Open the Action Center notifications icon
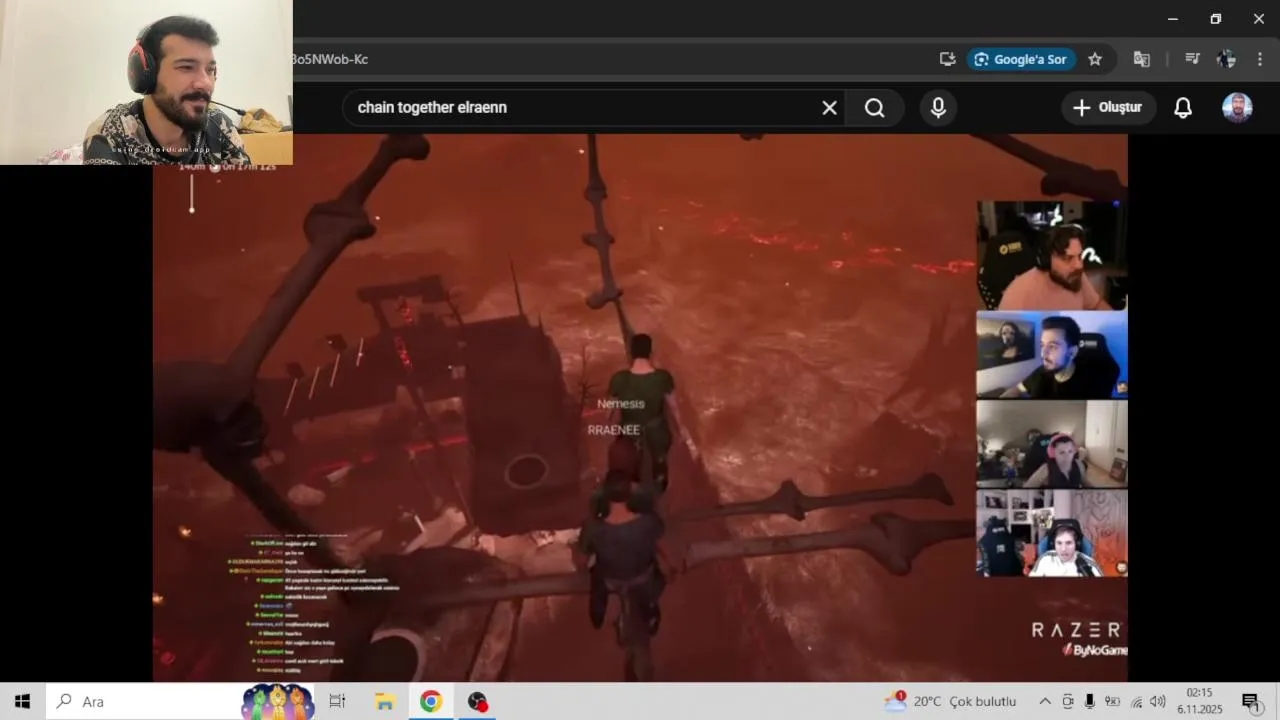 point(1250,702)
